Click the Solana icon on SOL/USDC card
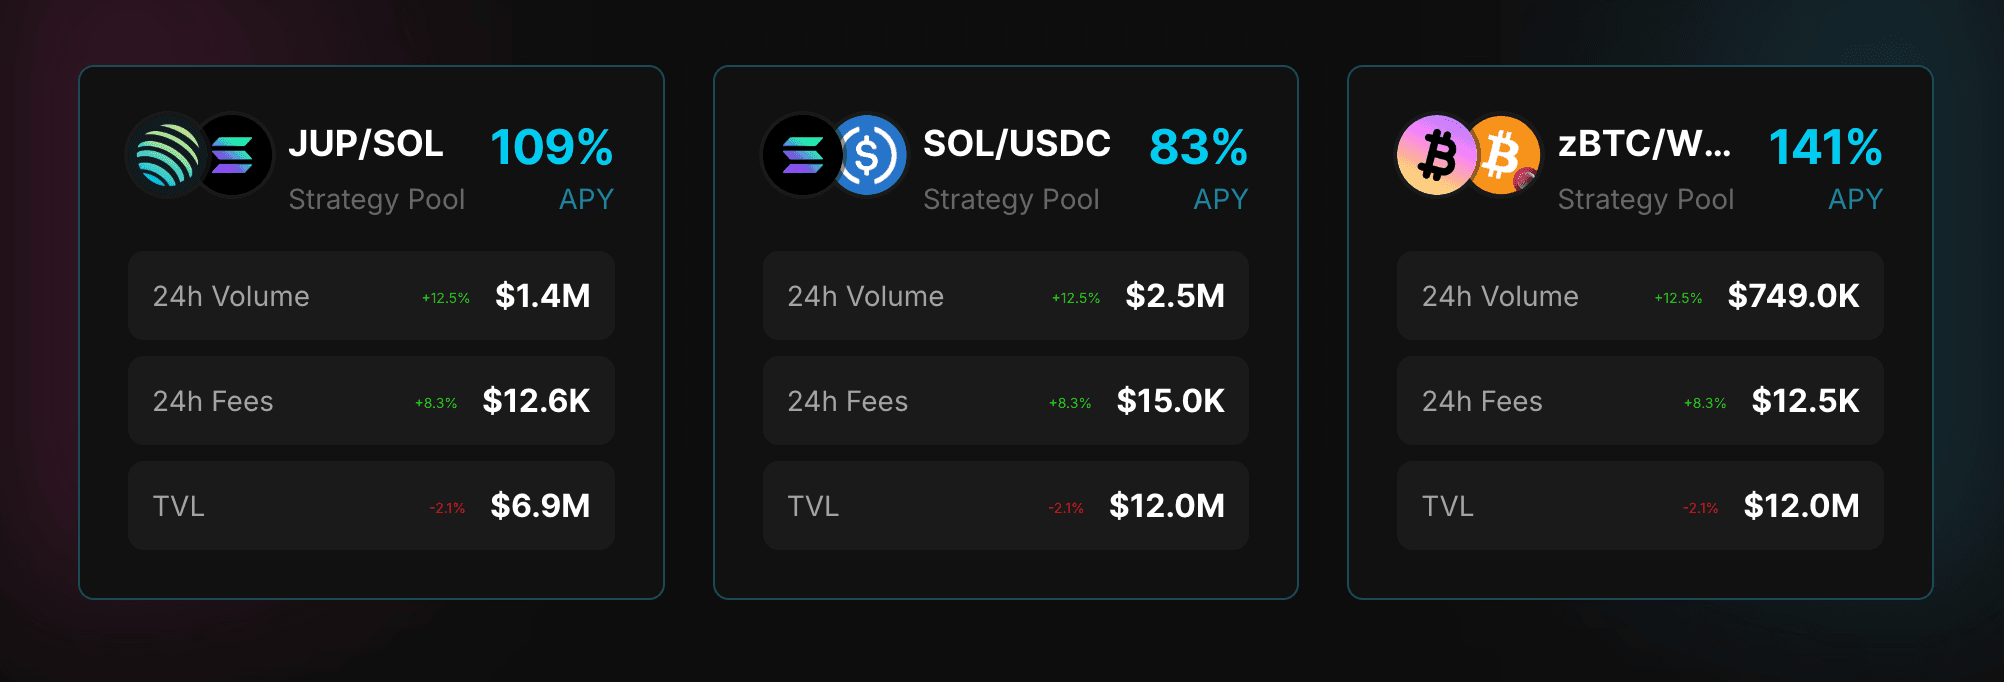This screenshot has width=2004, height=682. click(x=800, y=155)
